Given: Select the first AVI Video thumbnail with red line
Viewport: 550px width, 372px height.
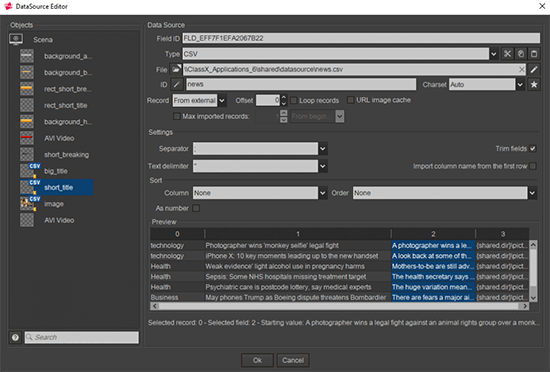Looking at the screenshot, I should [x=27, y=138].
